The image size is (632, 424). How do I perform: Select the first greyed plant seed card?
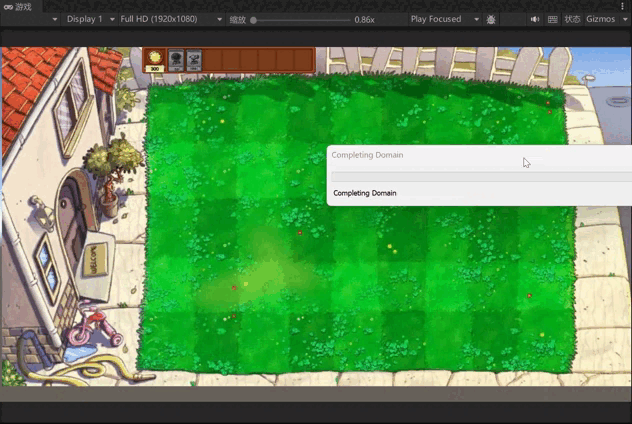[x=176, y=60]
